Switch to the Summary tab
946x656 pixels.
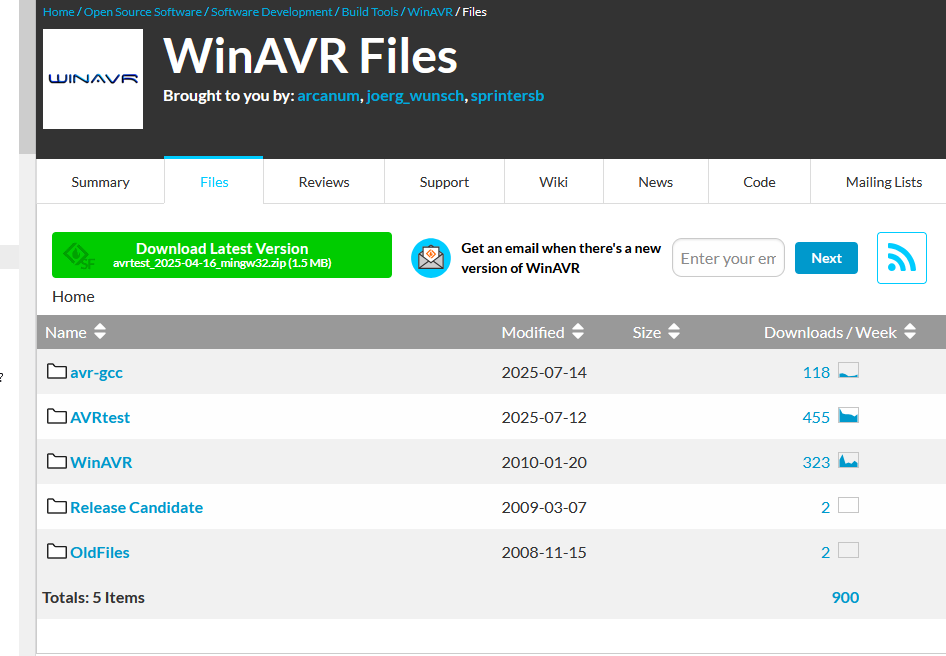pos(100,182)
